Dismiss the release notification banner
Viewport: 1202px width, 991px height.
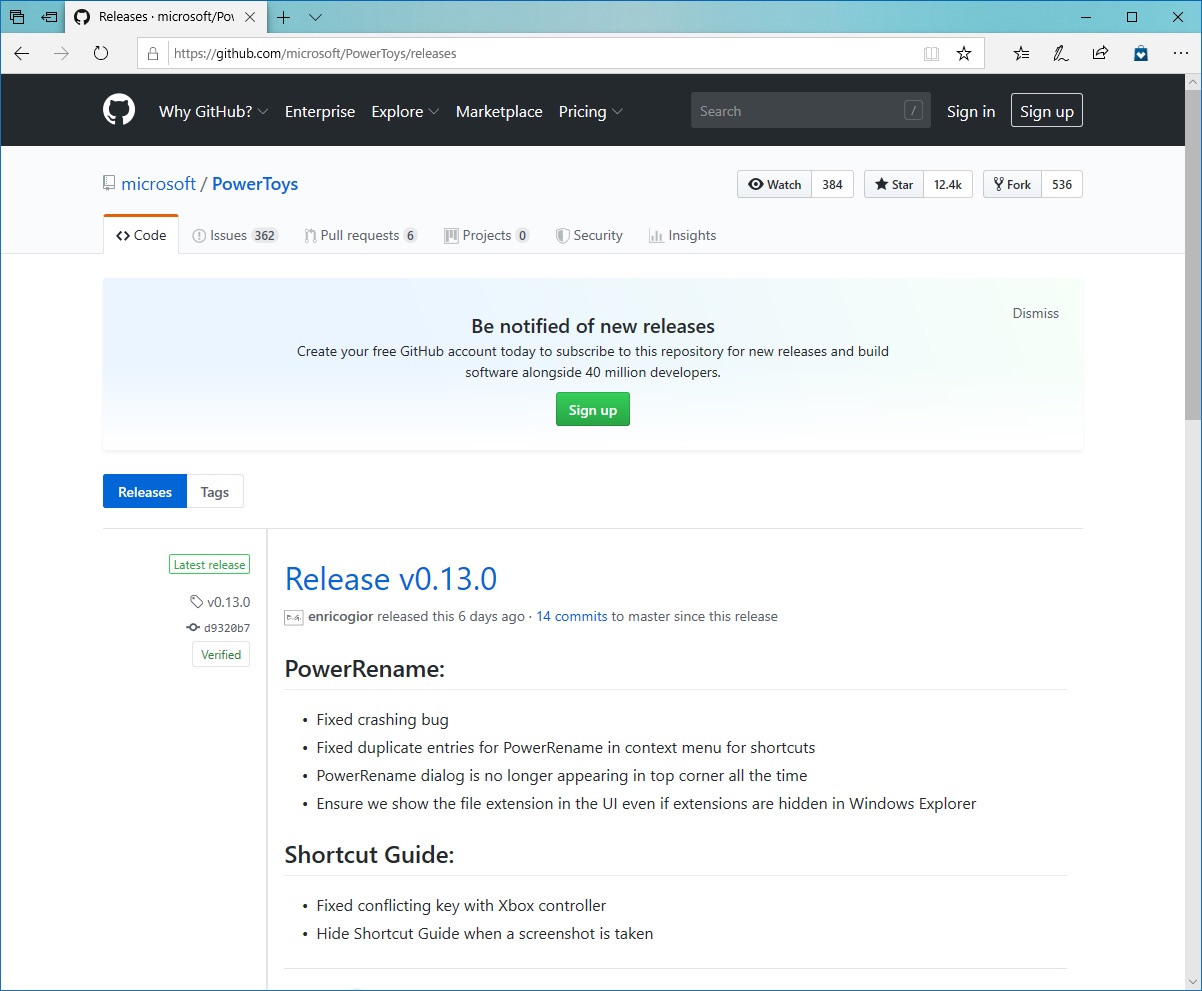tap(1035, 313)
